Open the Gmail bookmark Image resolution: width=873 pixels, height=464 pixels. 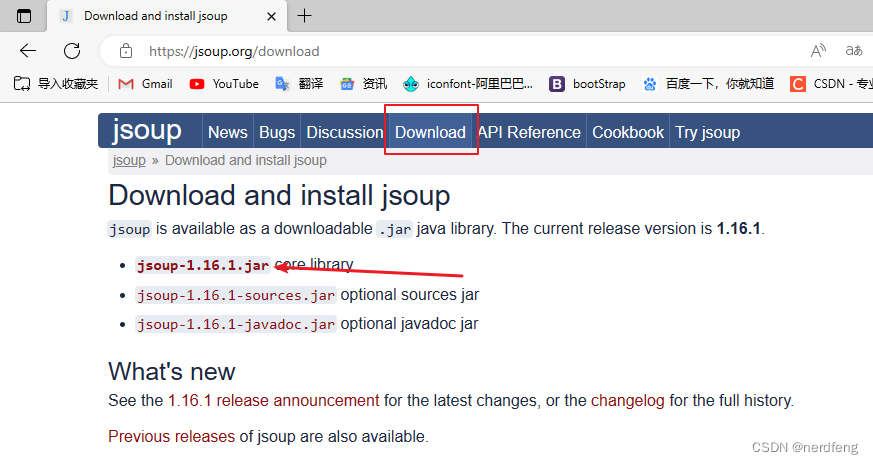click(x=145, y=84)
